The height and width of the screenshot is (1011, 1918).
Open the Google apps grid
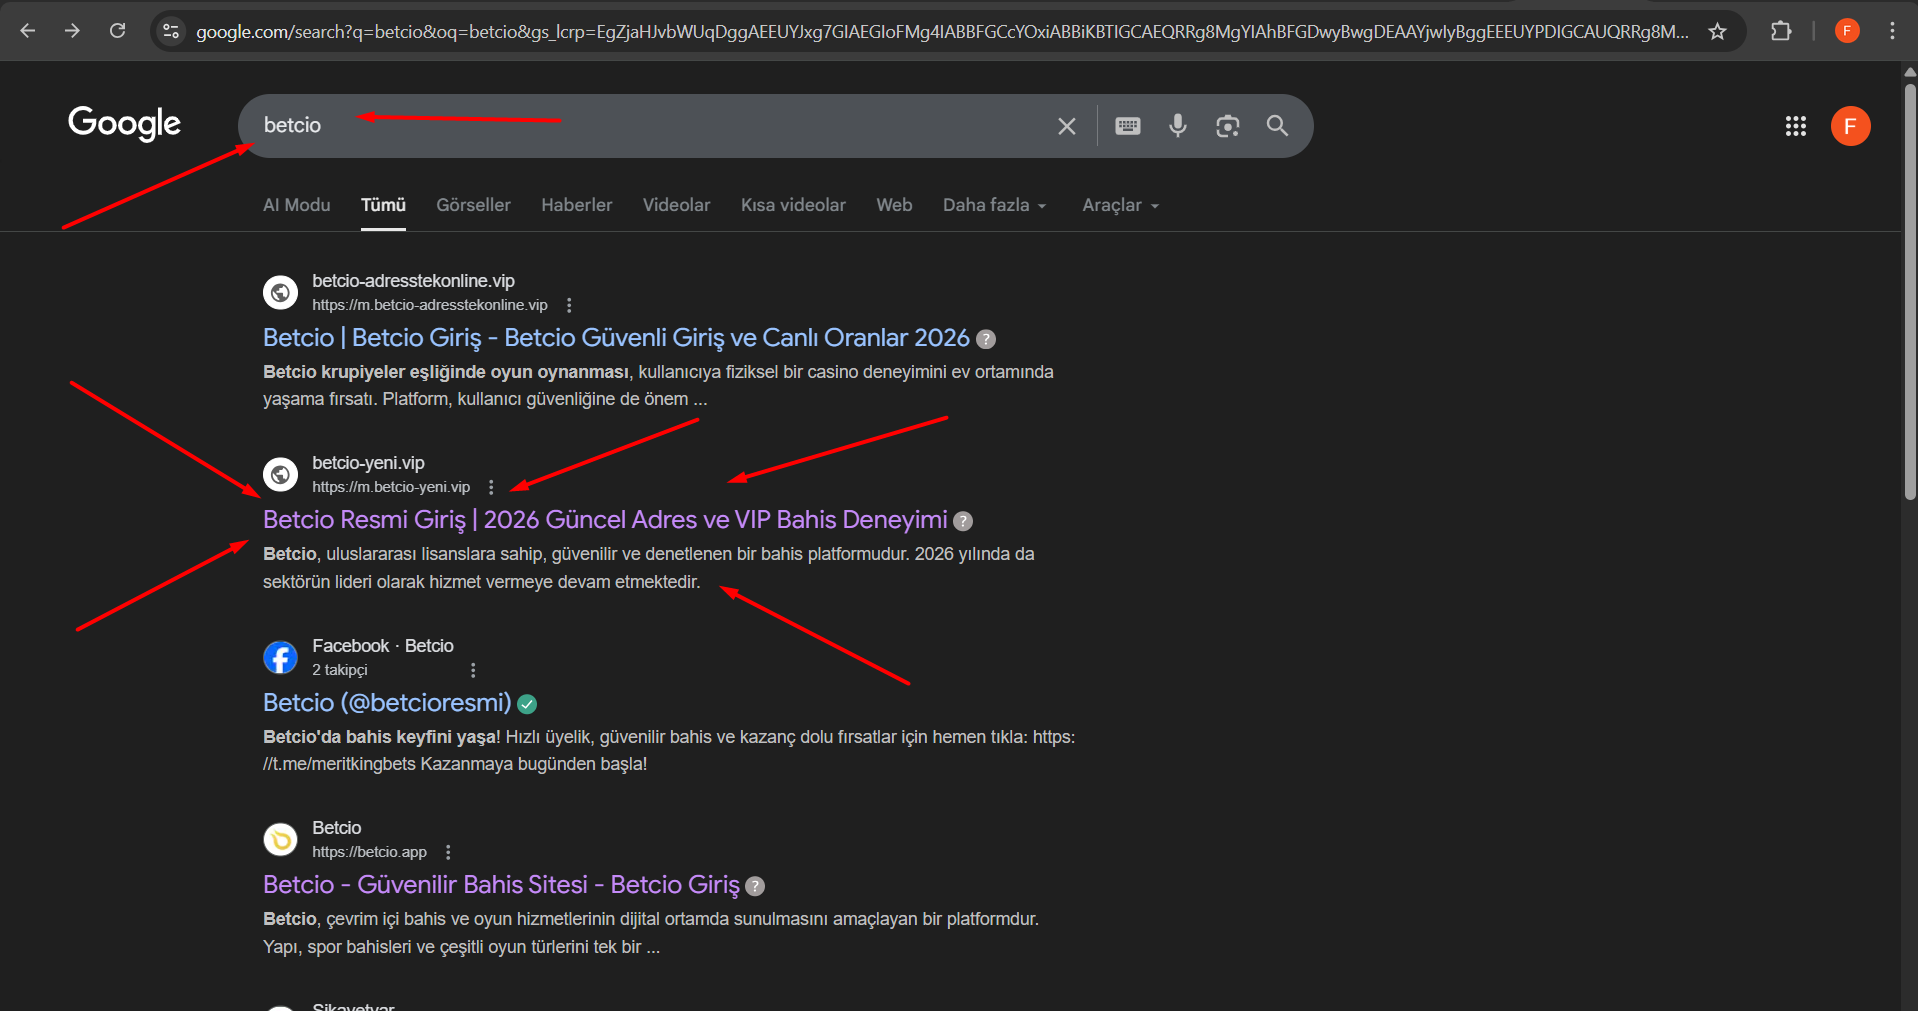tap(1796, 126)
